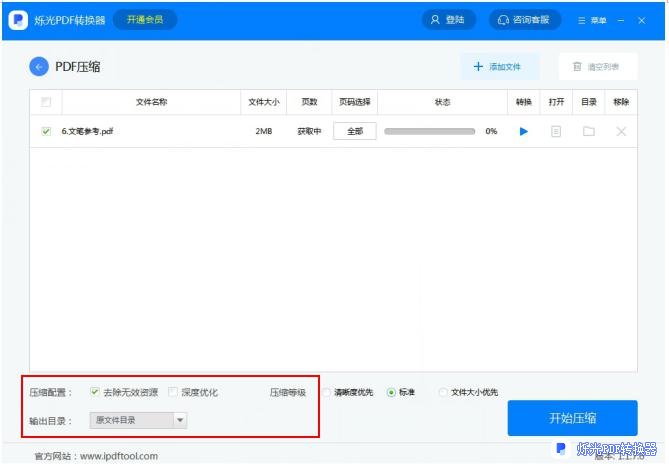Image resolution: width=669 pixels, height=468 pixels.
Task: Expand the 原文件目录 output directory dropdown
Action: (138, 421)
